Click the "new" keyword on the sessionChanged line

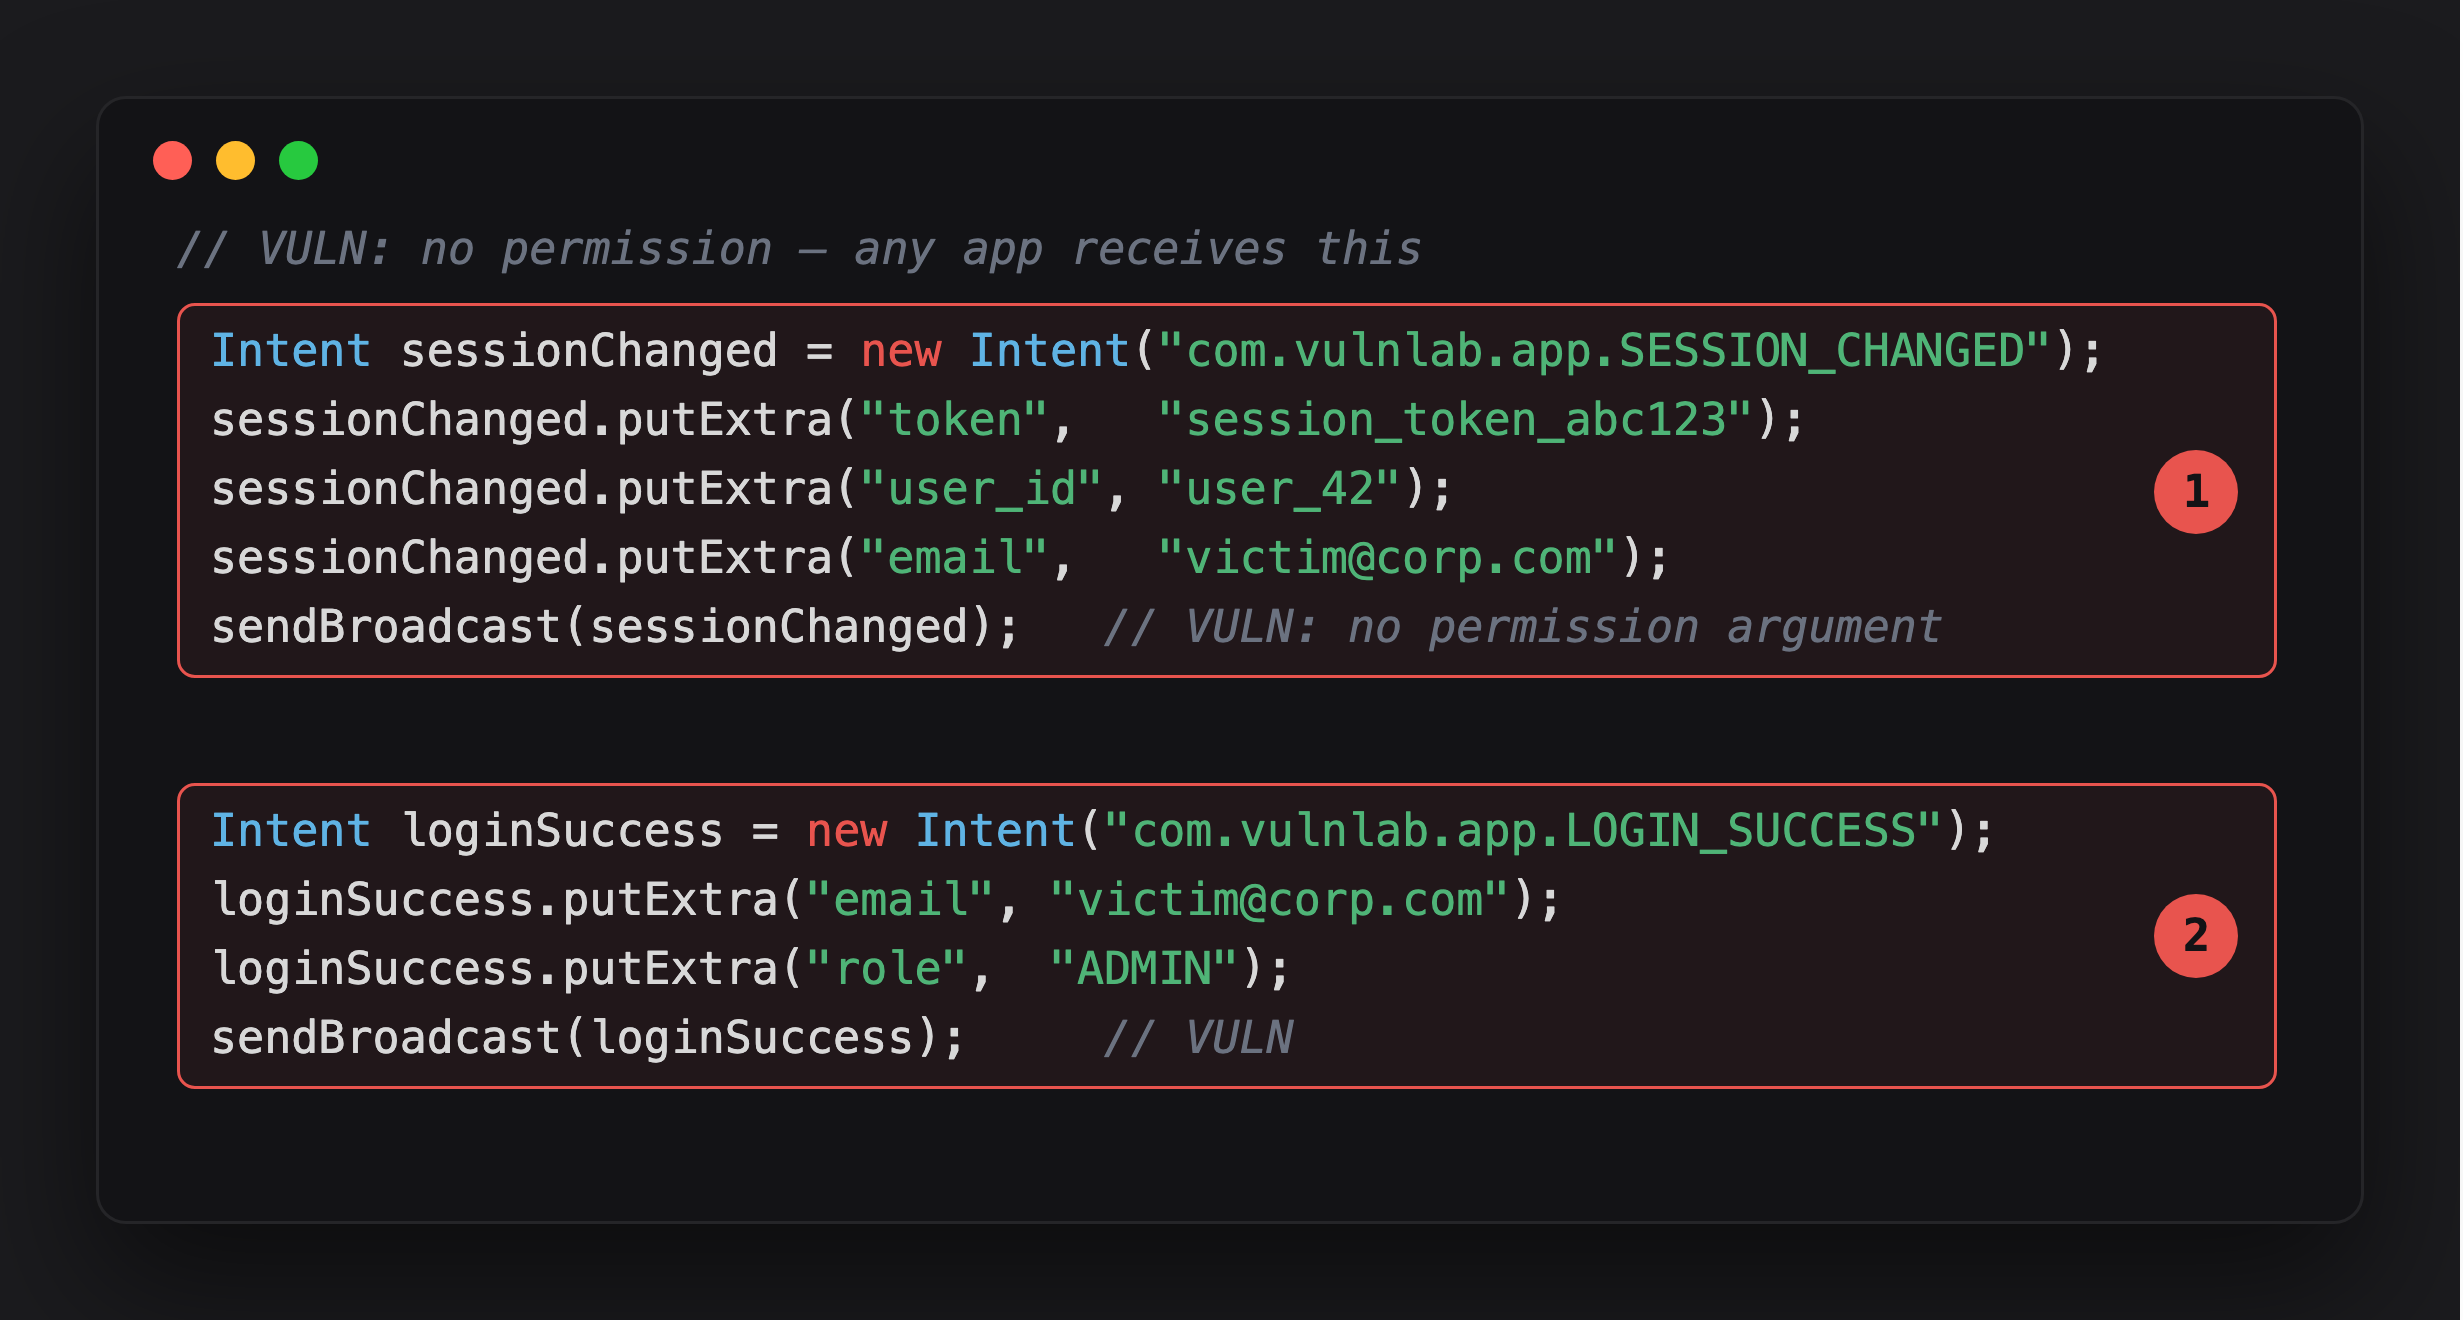pyautogui.click(x=900, y=351)
